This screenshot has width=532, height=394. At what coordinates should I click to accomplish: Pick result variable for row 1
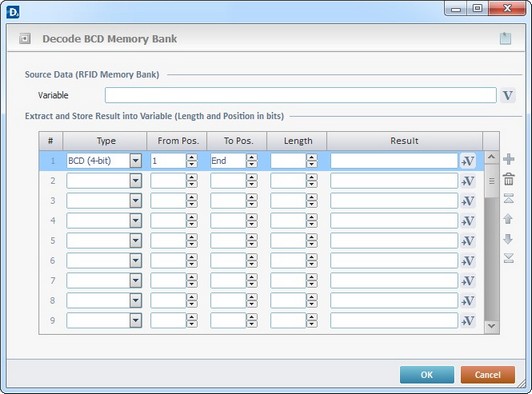point(468,161)
